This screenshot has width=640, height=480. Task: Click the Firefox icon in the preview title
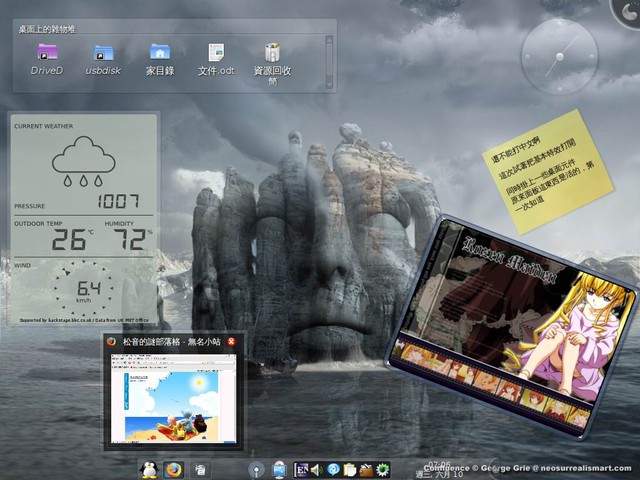[111, 342]
